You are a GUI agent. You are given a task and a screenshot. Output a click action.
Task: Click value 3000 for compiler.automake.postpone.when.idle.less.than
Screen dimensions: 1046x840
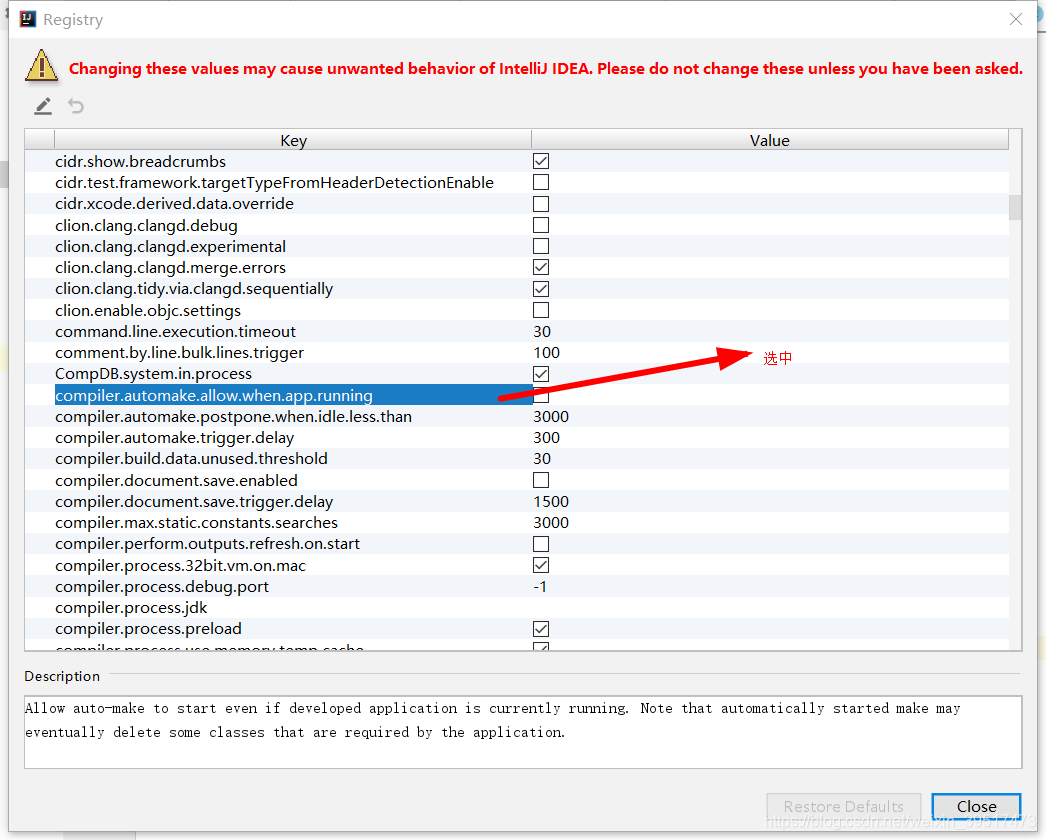pyautogui.click(x=551, y=416)
